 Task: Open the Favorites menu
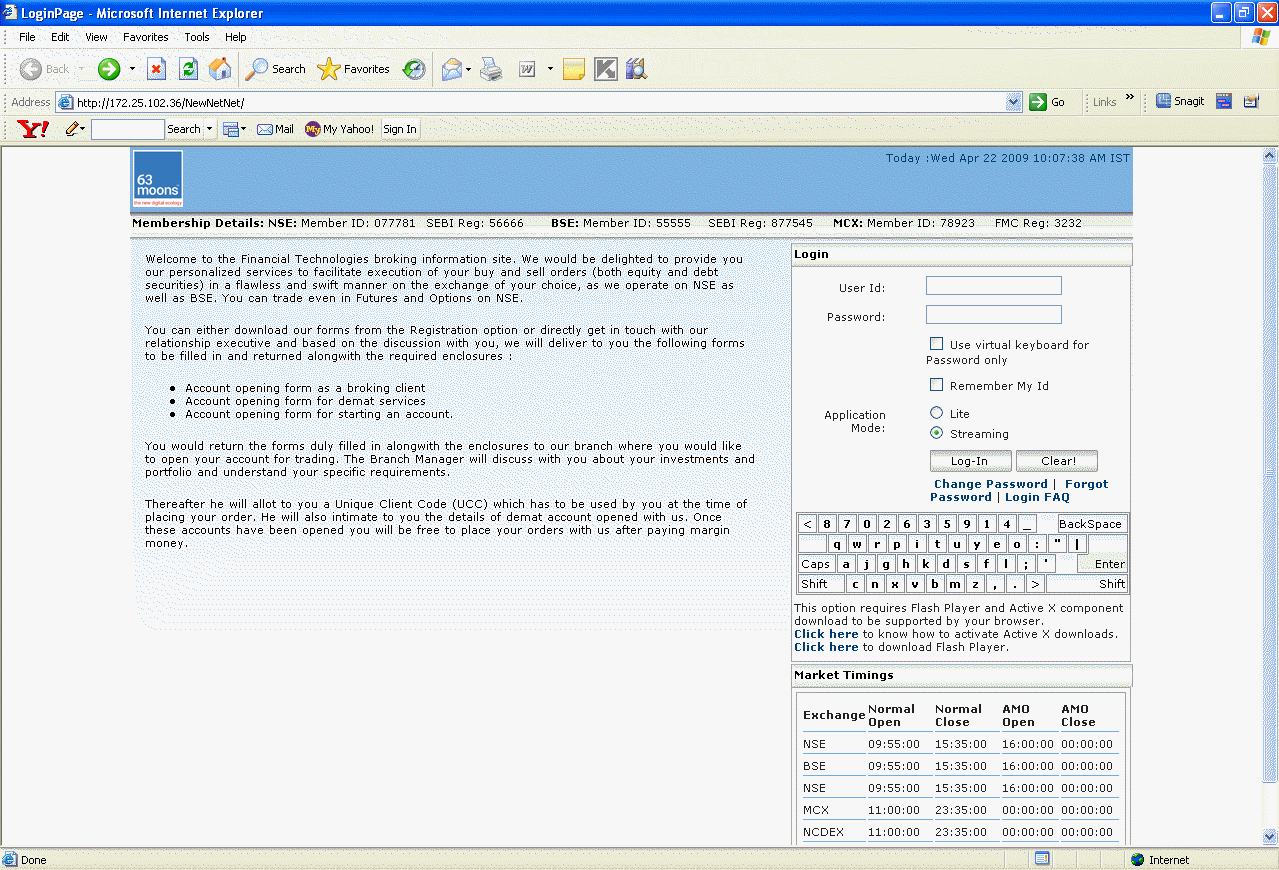click(146, 37)
